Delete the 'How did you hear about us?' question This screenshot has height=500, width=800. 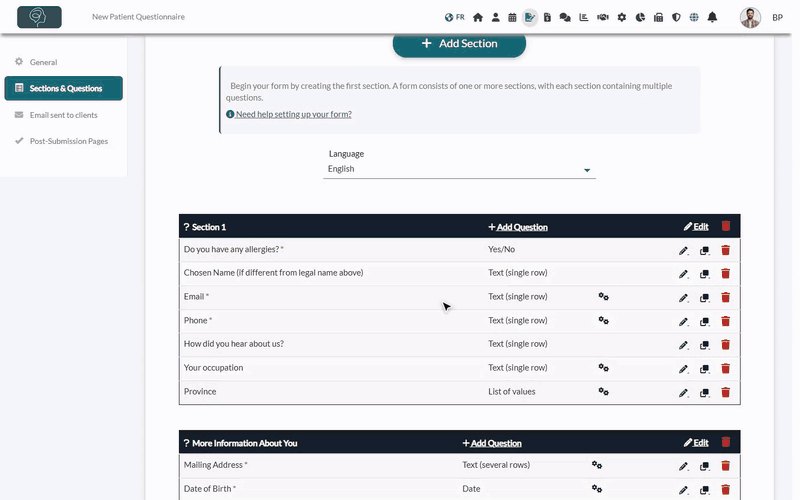pyautogui.click(x=726, y=345)
